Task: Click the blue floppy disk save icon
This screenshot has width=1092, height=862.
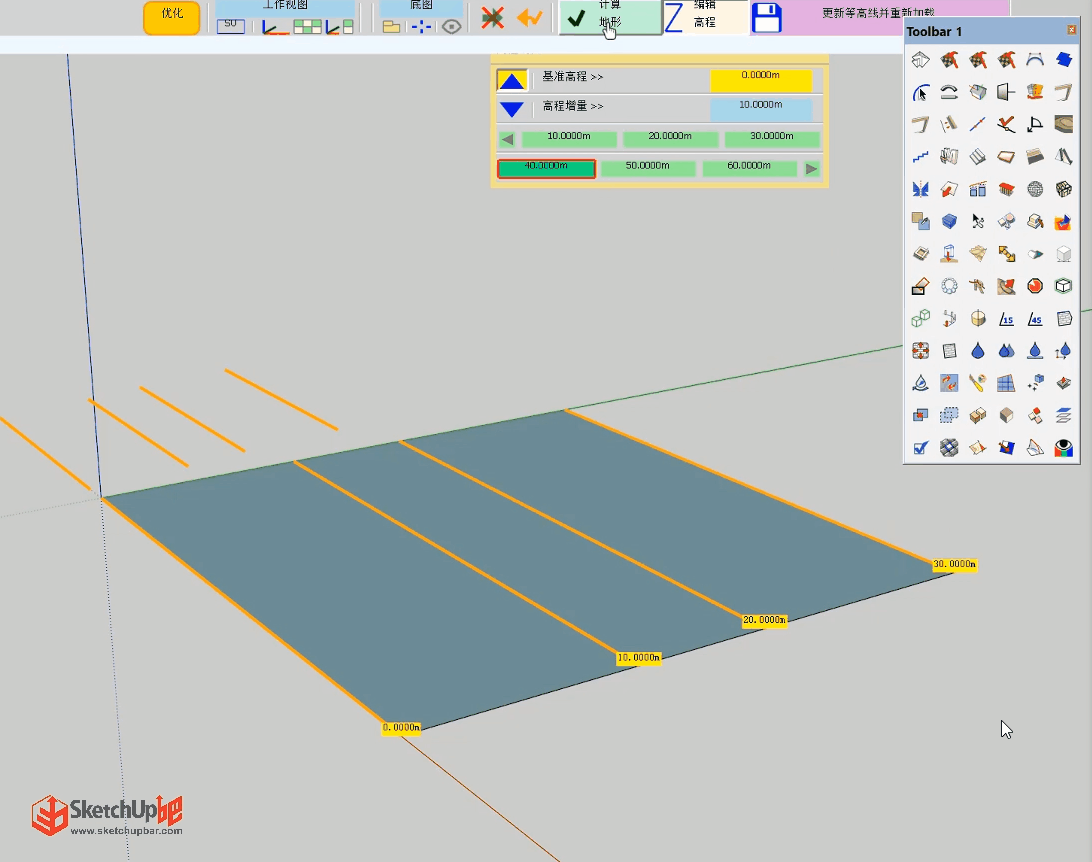Action: coord(766,19)
